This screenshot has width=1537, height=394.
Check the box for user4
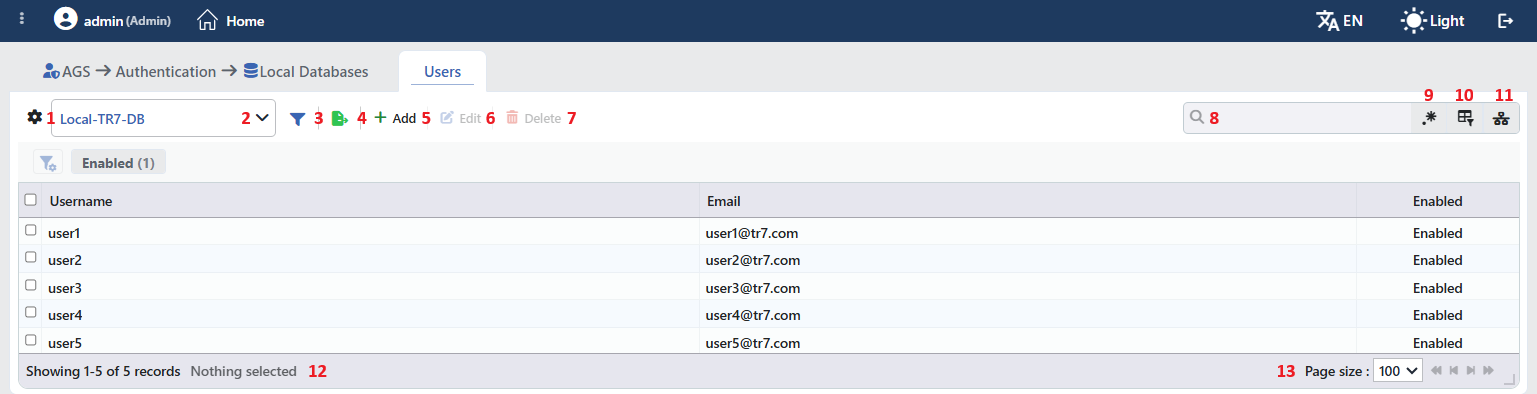(x=31, y=313)
